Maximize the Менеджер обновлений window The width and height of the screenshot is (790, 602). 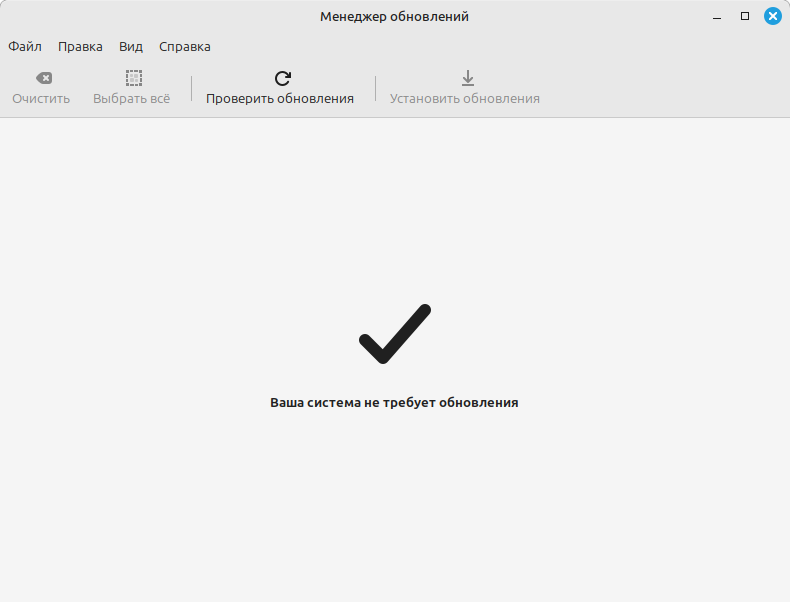745,16
